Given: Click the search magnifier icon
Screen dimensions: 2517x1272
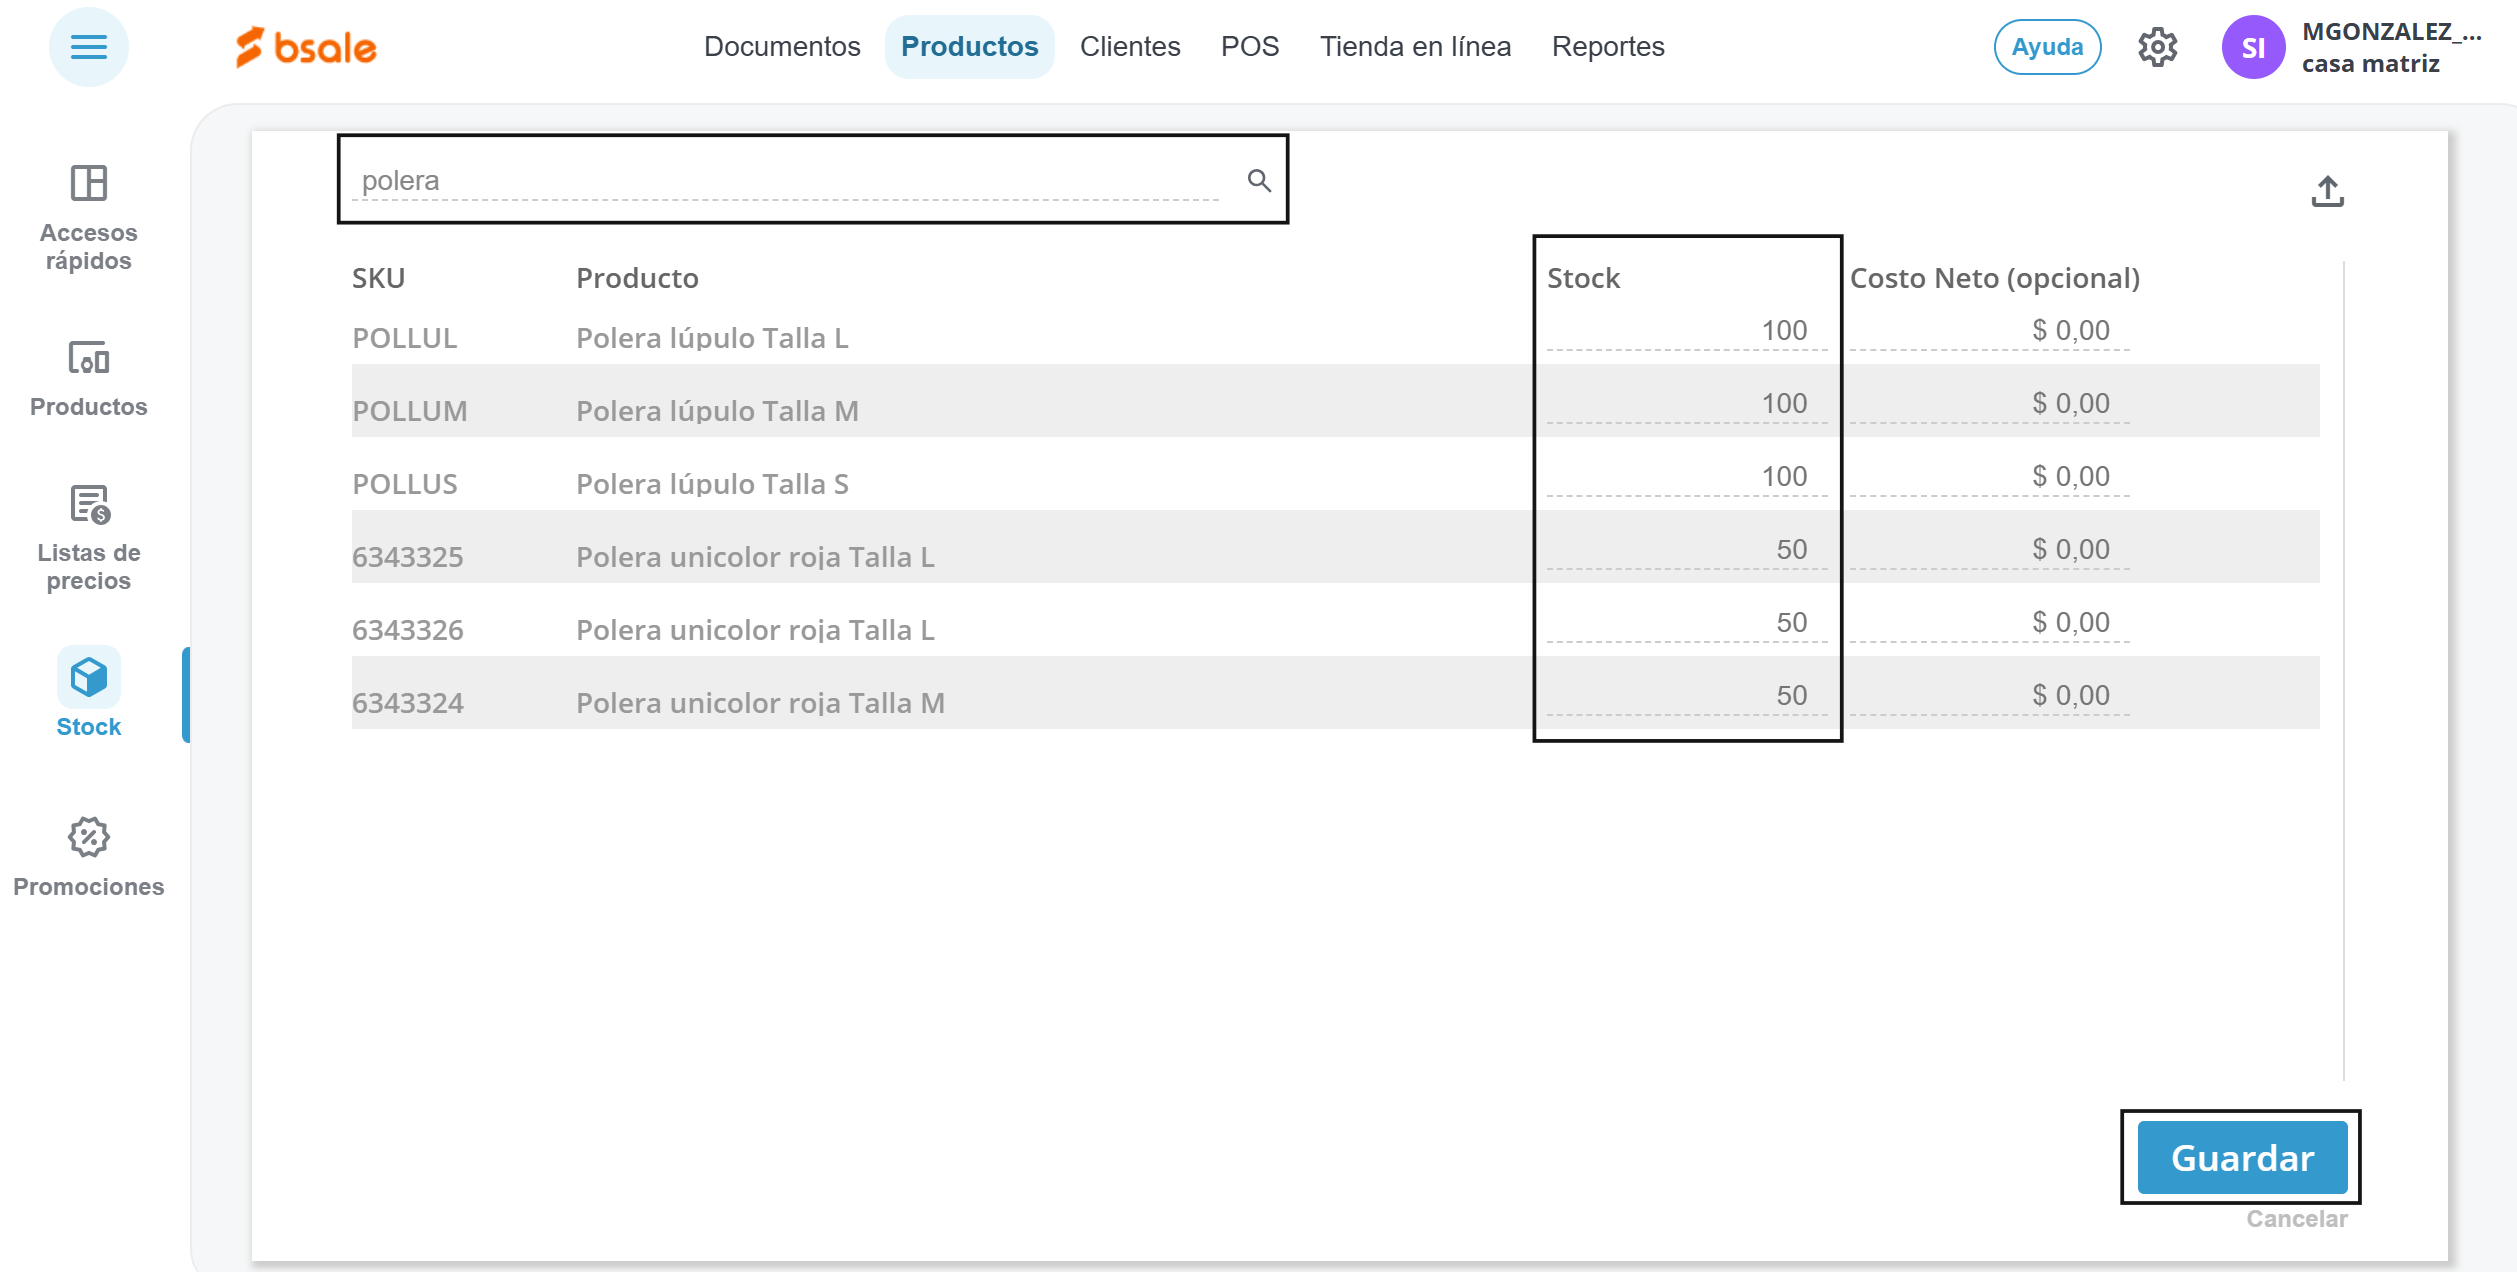Looking at the screenshot, I should coord(1259,181).
